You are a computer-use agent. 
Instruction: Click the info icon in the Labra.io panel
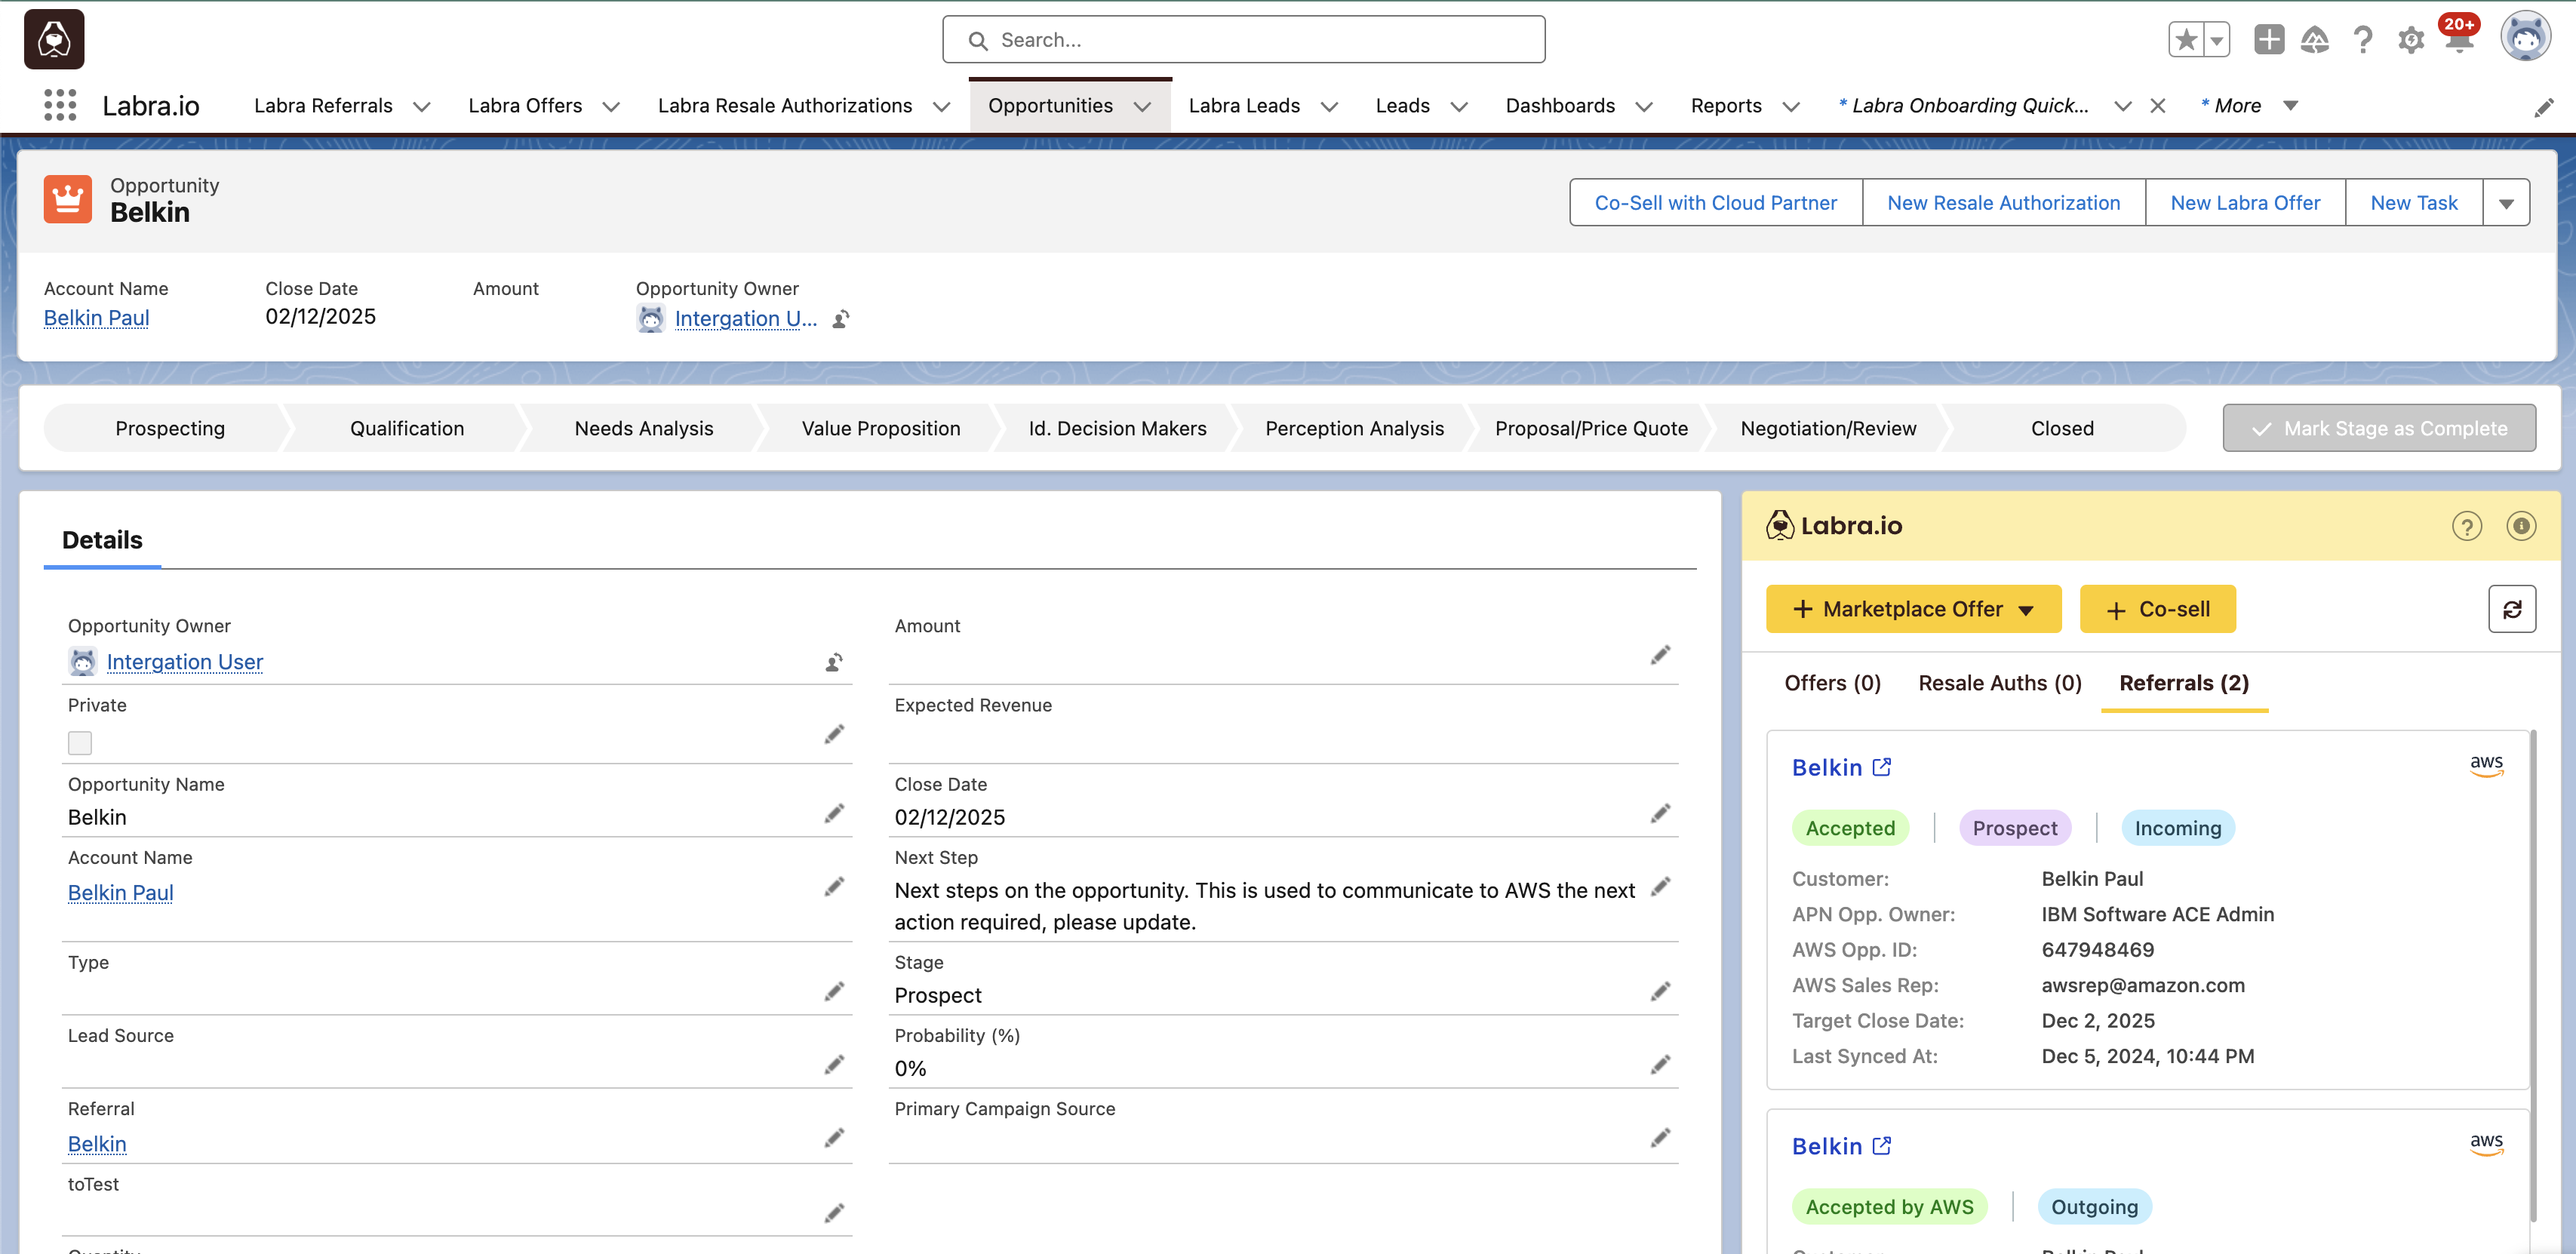2520,526
